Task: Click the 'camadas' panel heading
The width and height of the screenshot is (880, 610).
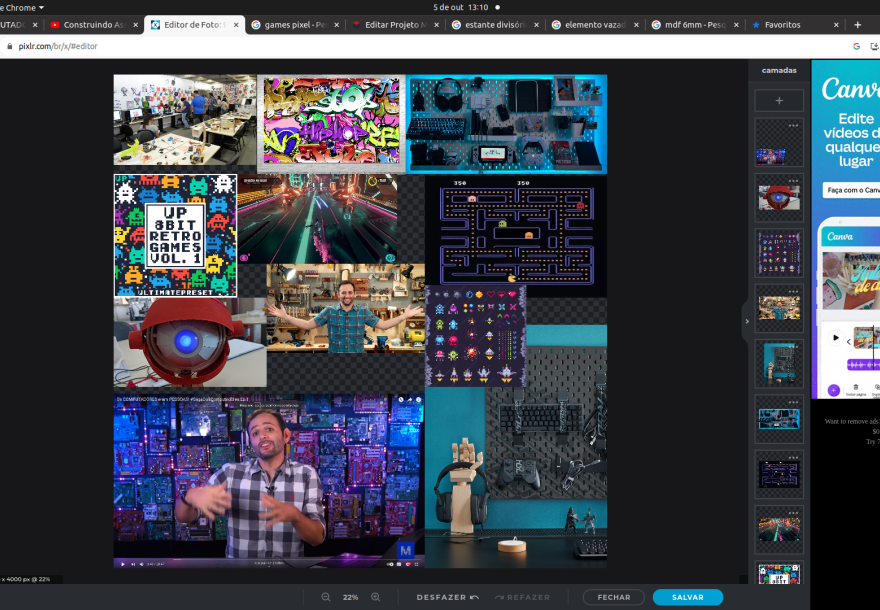Action: [x=779, y=70]
